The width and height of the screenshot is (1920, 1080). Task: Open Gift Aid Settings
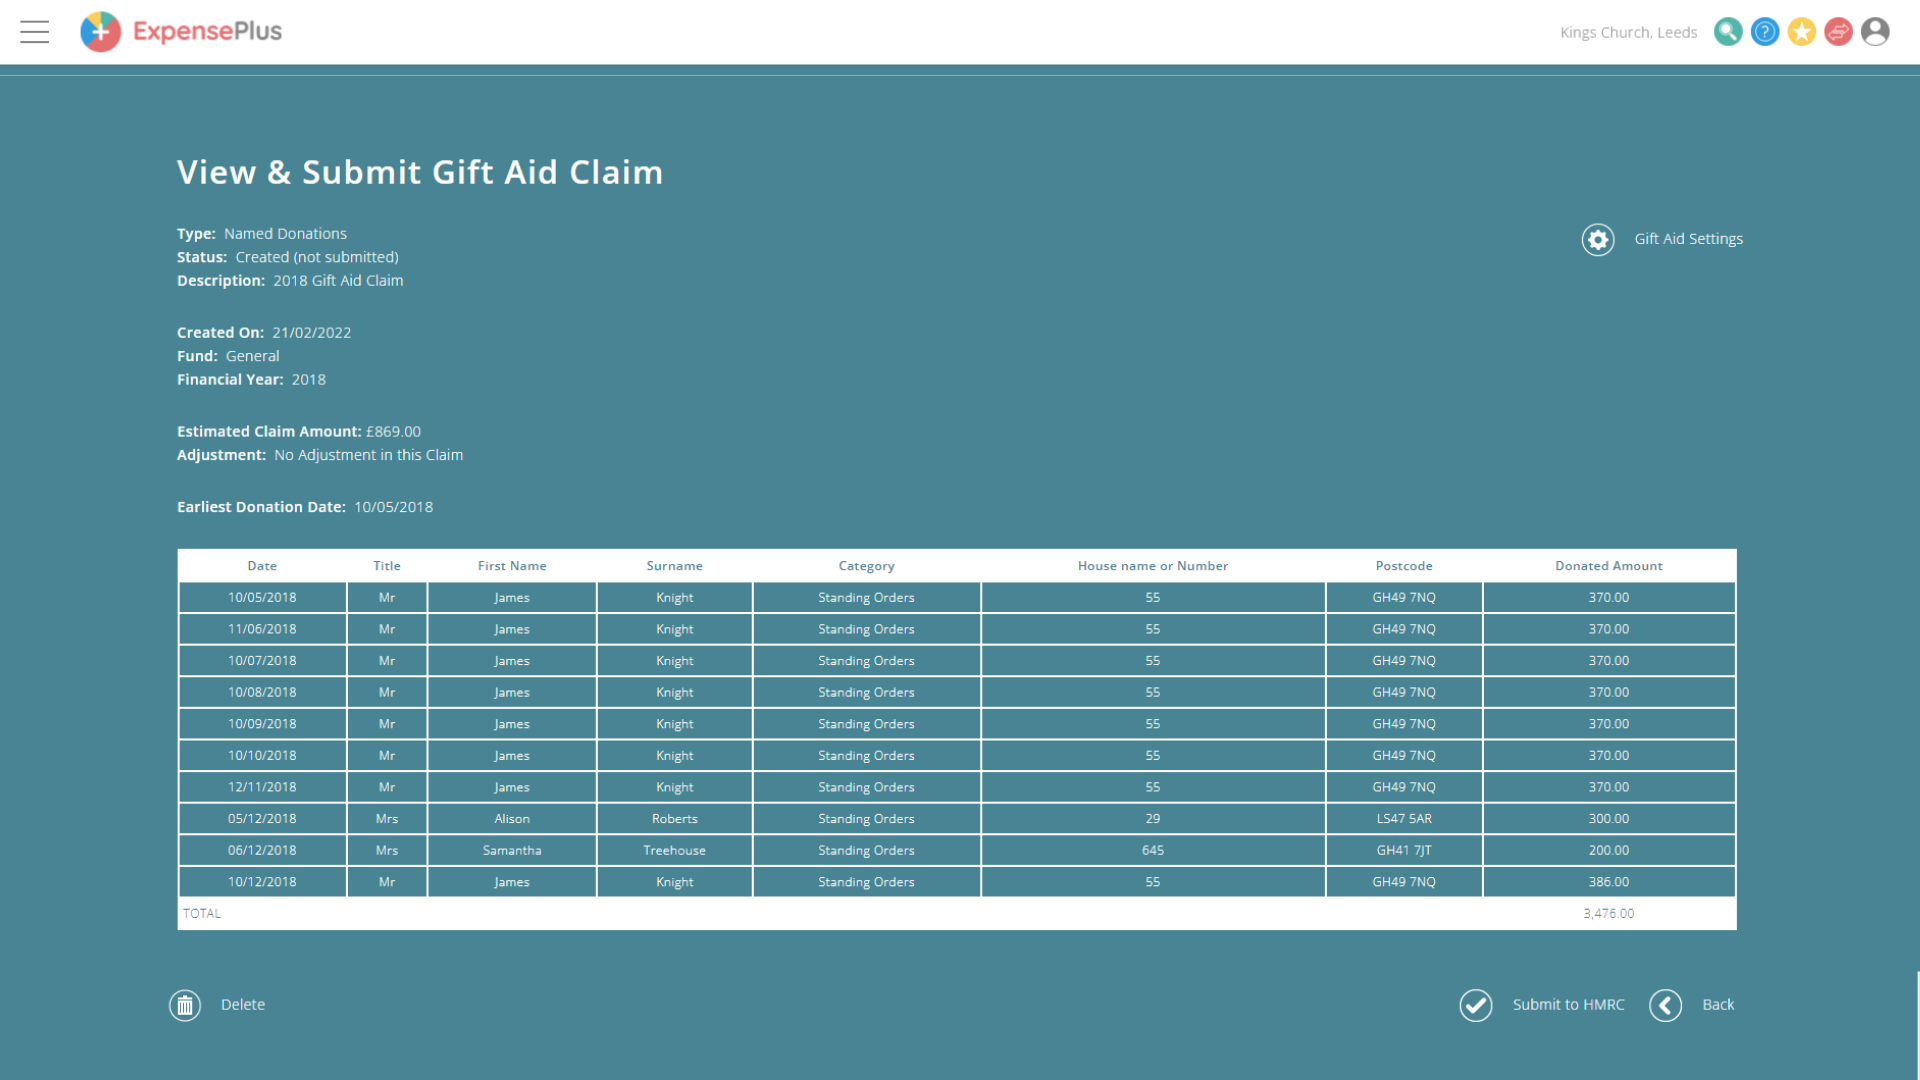pyautogui.click(x=1688, y=238)
